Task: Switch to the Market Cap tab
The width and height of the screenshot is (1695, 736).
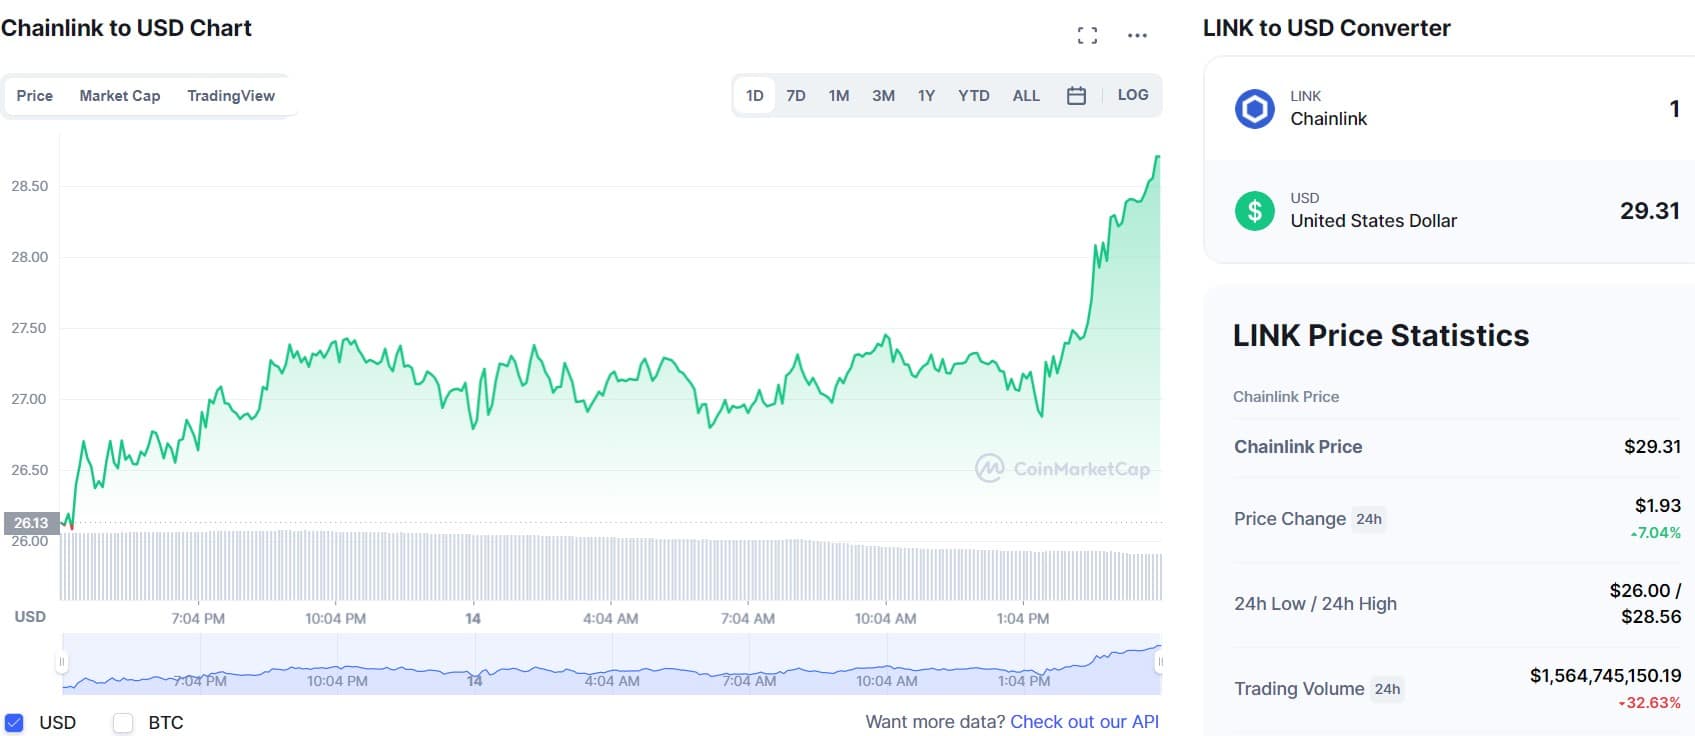Action: 120,96
